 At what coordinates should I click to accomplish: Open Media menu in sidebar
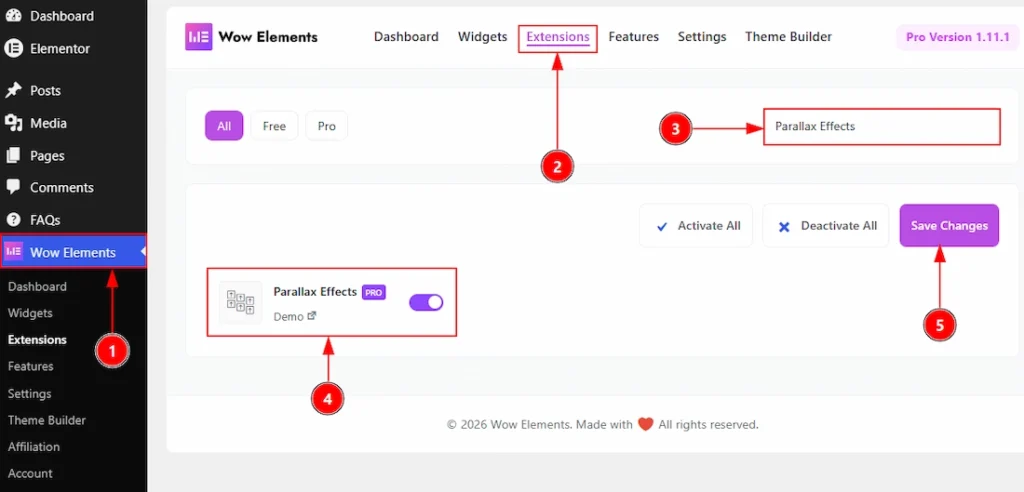[48, 123]
